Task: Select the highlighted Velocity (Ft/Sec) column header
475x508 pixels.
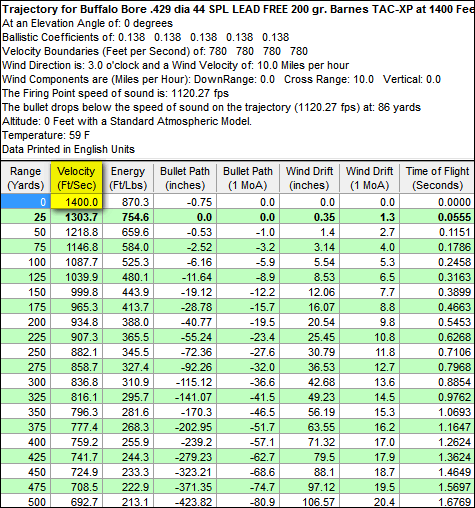Action: 76,178
